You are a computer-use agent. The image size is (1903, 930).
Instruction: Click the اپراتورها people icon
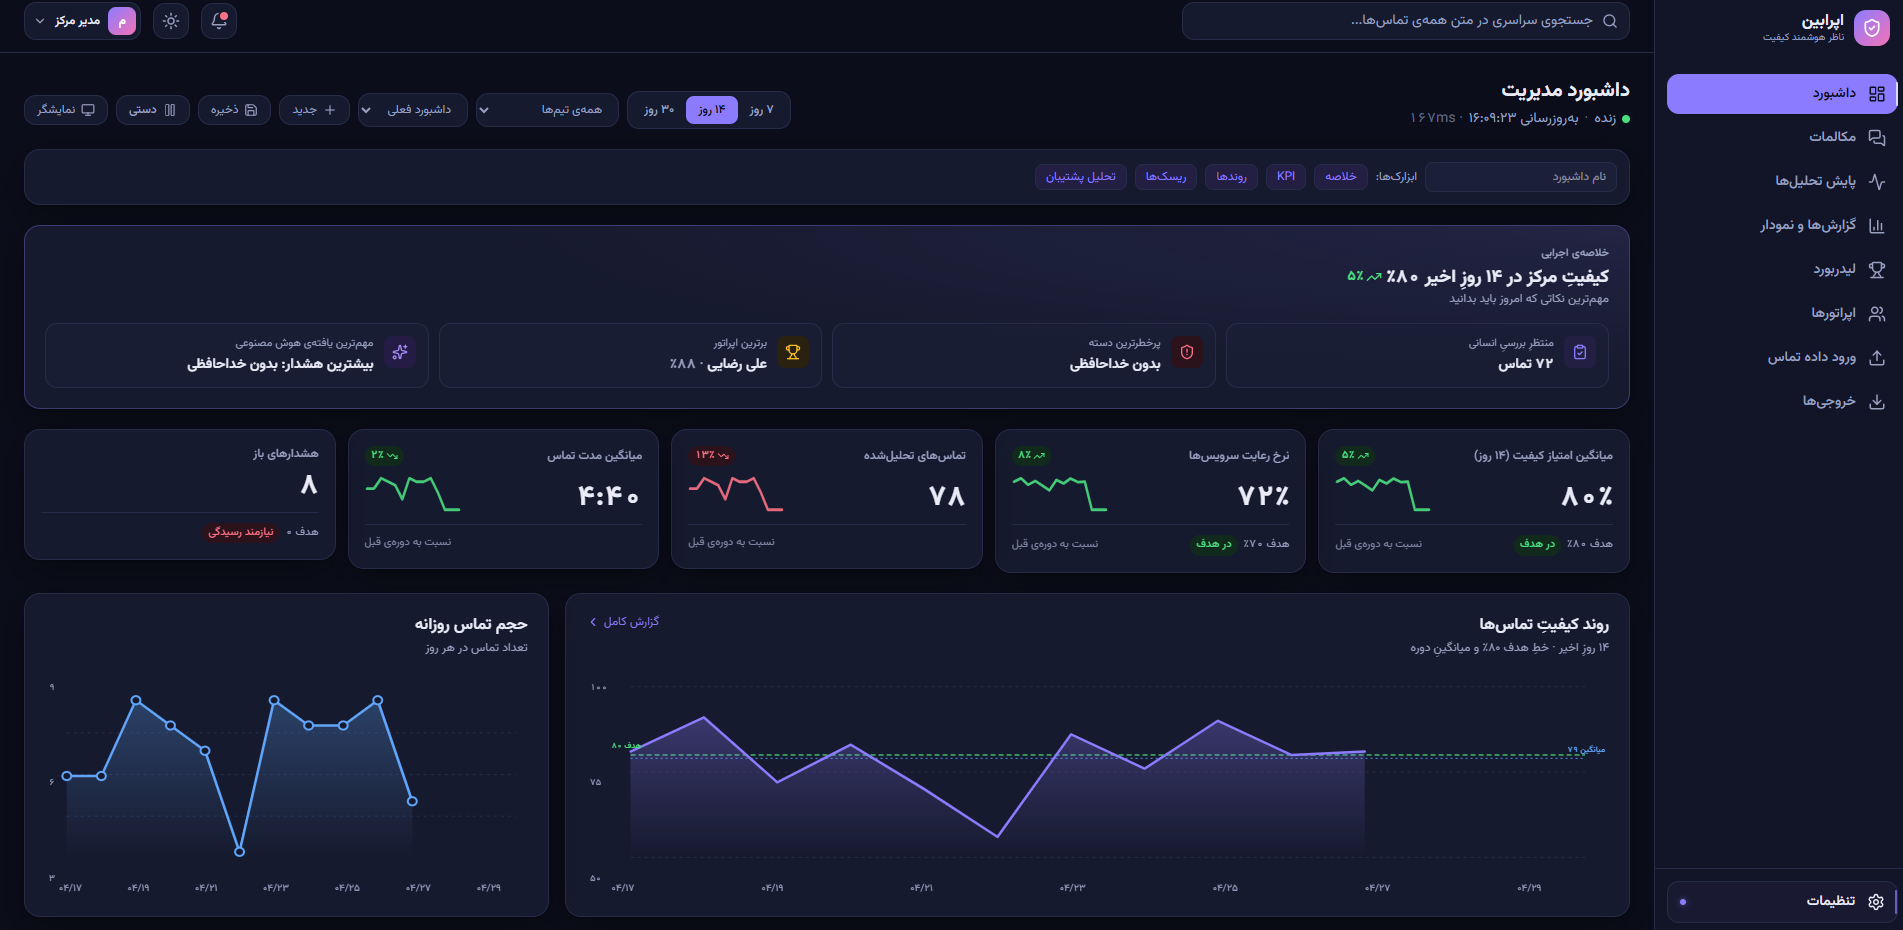[x=1876, y=313]
